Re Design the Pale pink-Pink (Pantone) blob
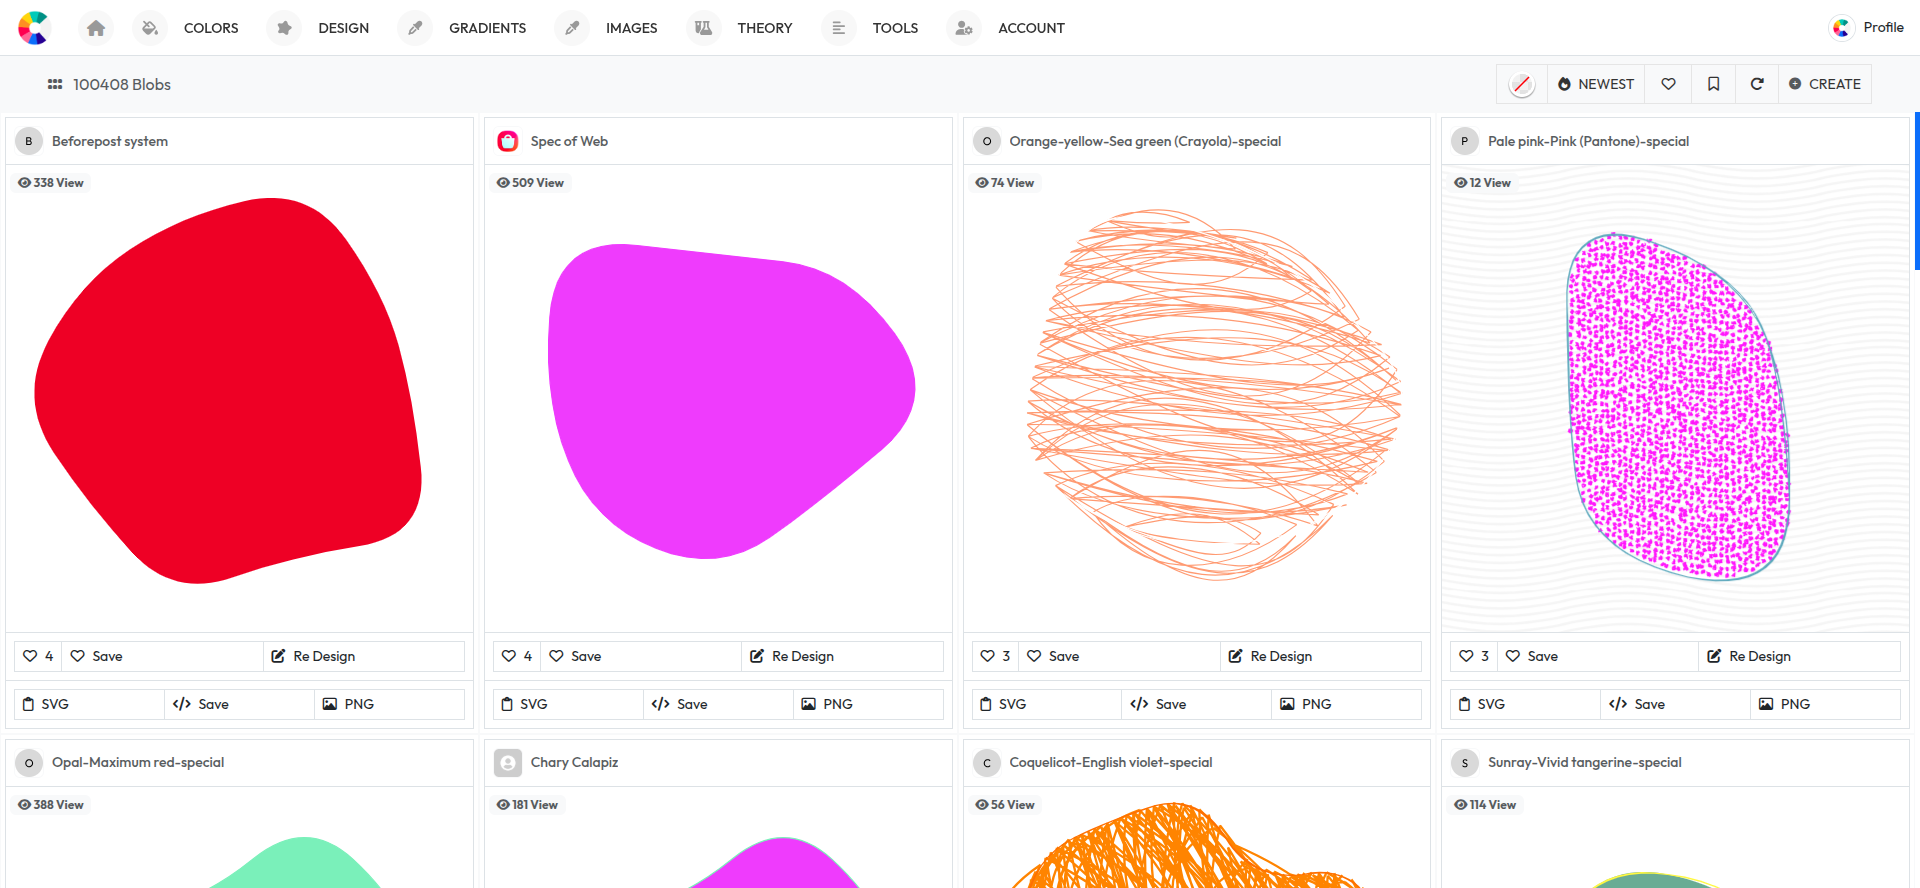The height and width of the screenshot is (888, 1920). pyautogui.click(x=1800, y=656)
